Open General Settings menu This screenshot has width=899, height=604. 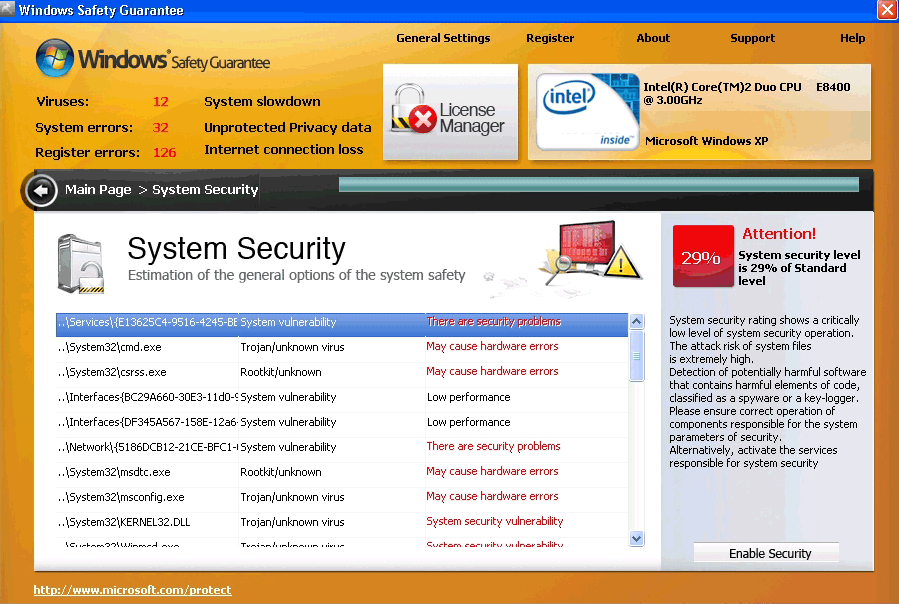[x=443, y=38]
